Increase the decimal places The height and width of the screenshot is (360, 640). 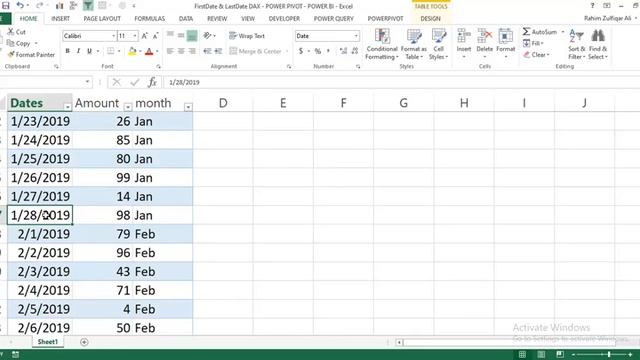343,51
